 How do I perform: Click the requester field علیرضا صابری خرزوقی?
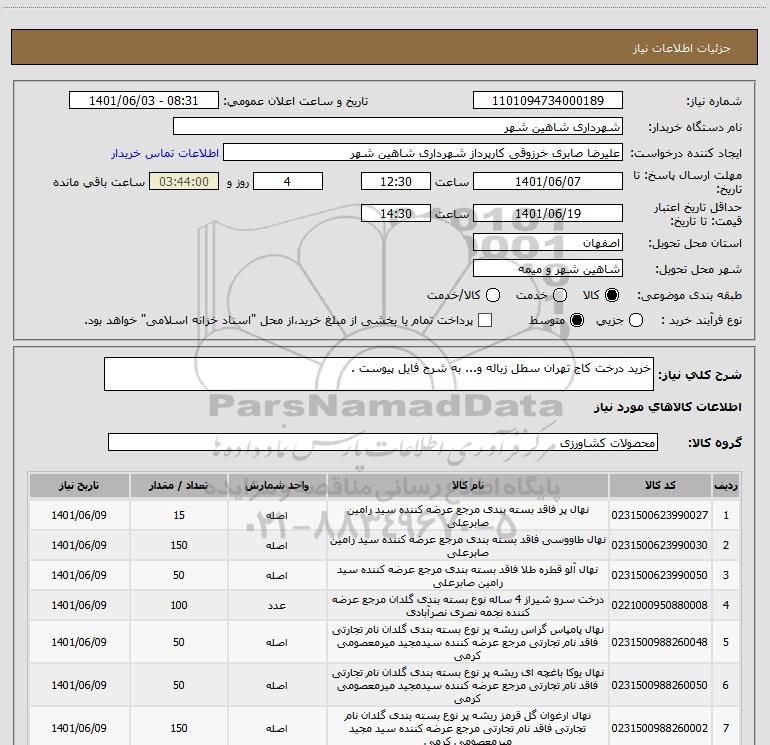click(423, 152)
